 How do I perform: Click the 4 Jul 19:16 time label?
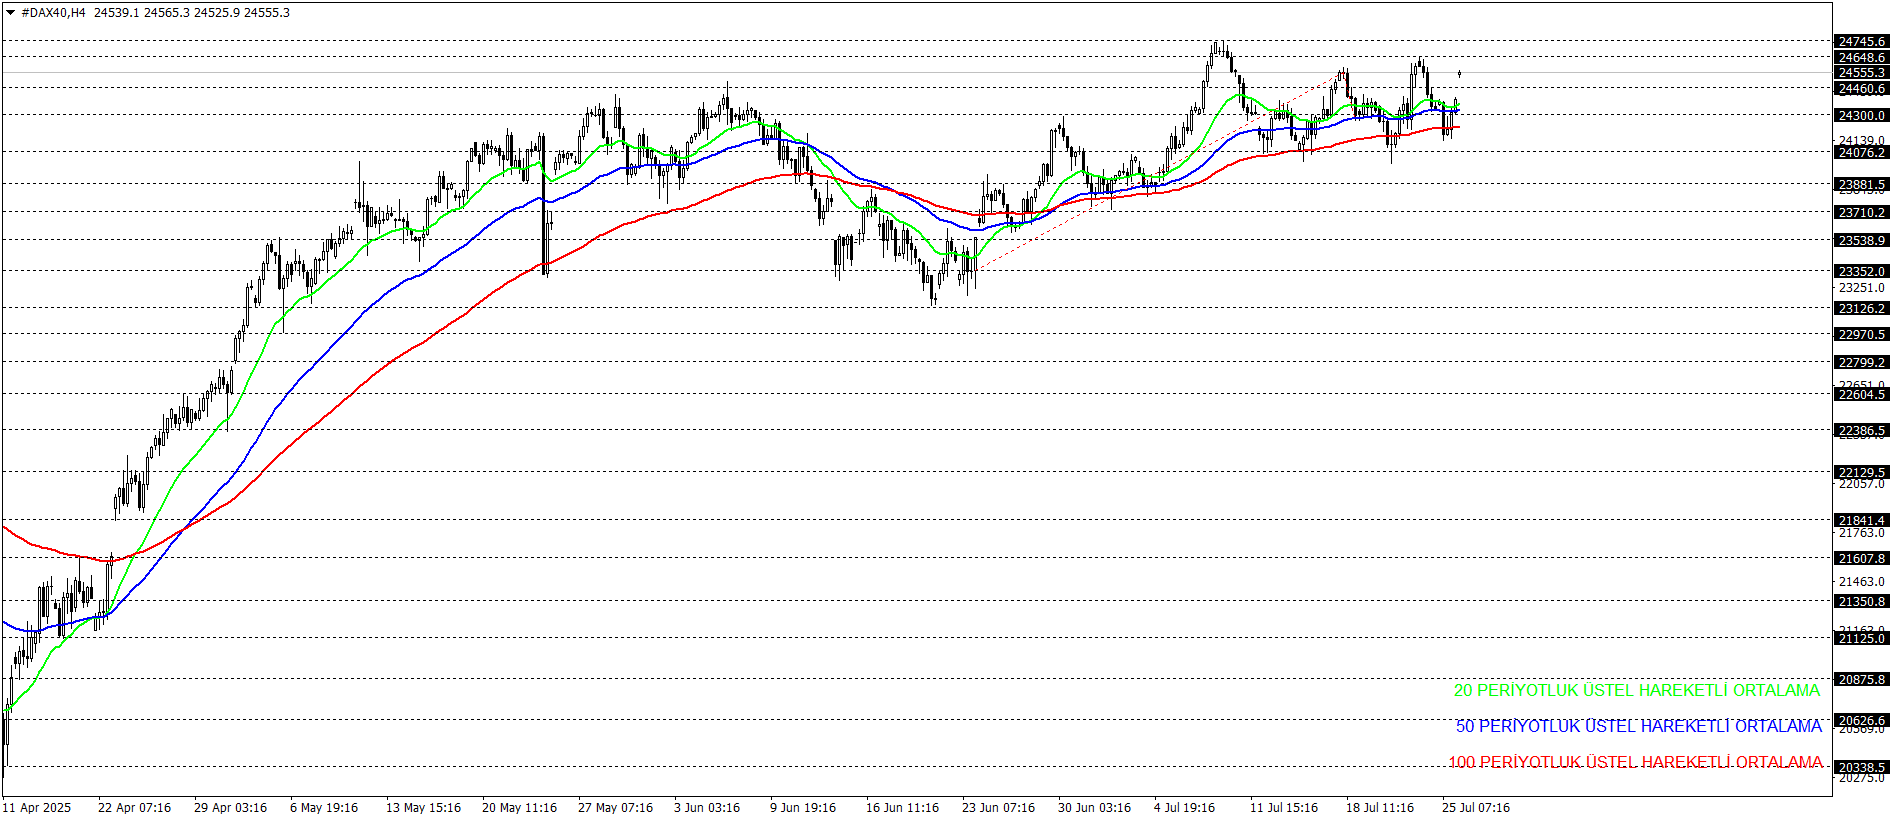coord(1184,807)
